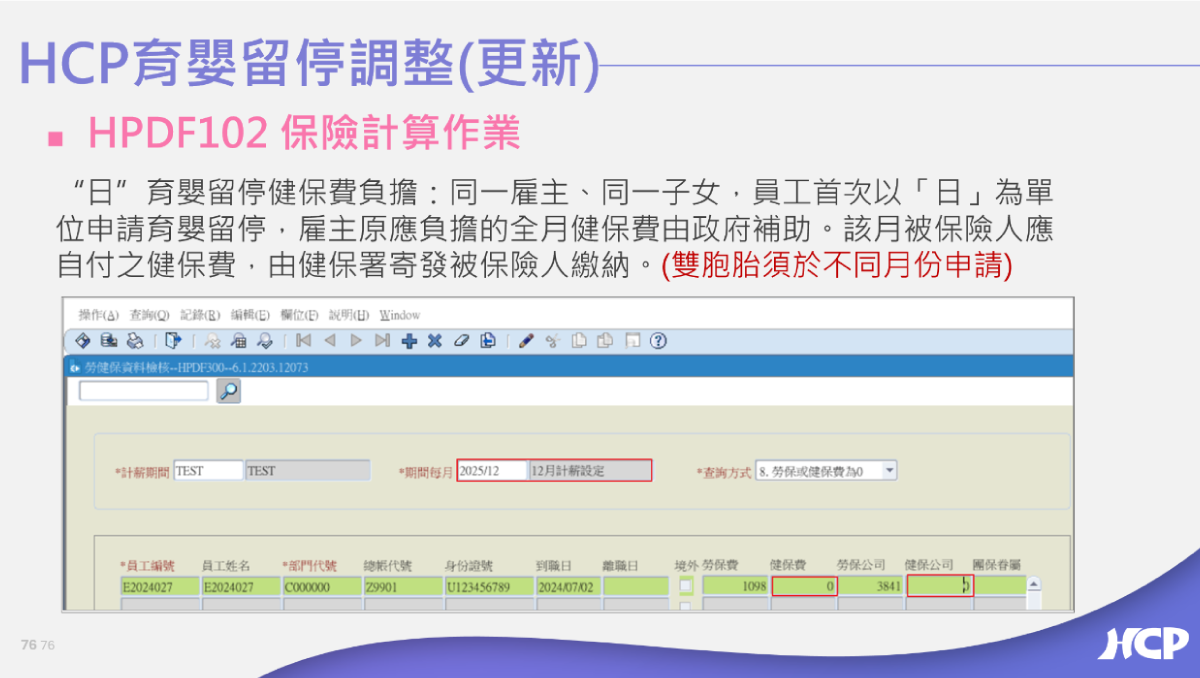Click the grid scrollbar up arrow
This screenshot has width=1200, height=678.
coord(1034,585)
